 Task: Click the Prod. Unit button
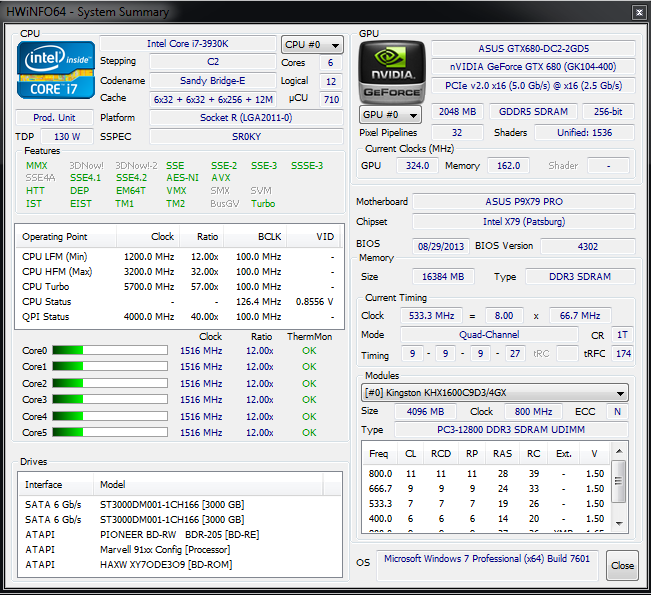(54, 118)
